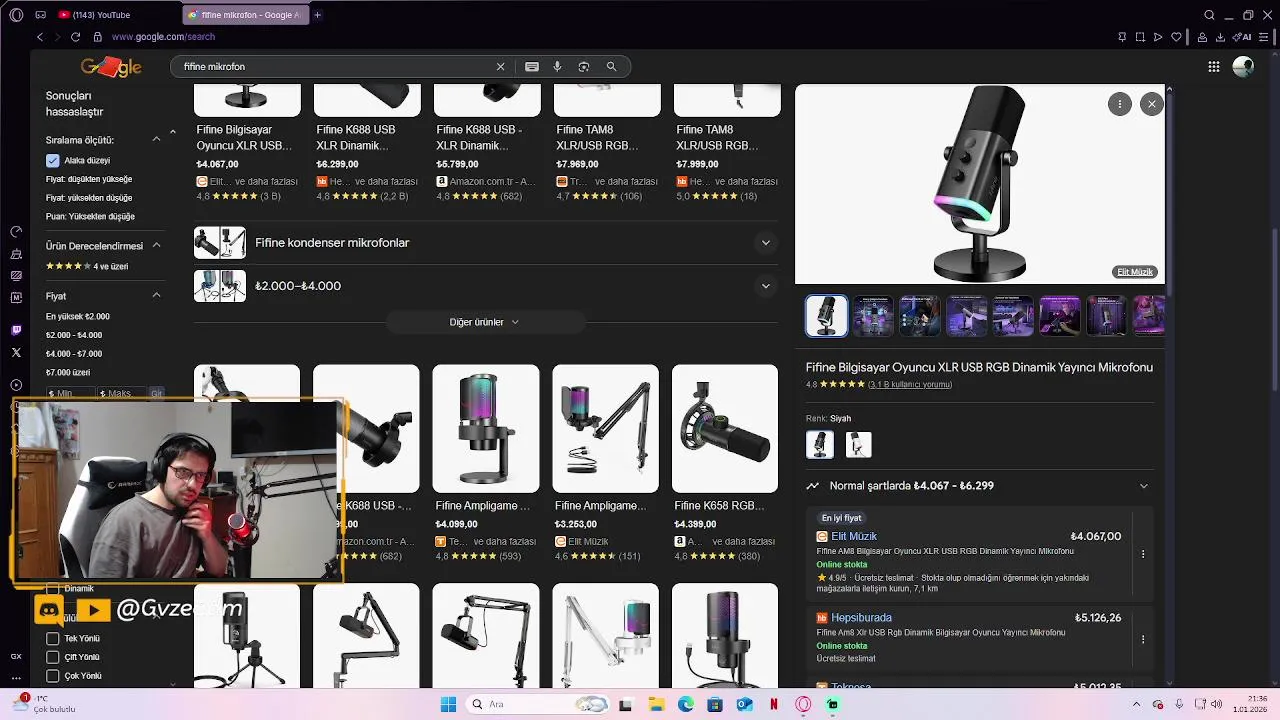The image size is (1280, 720).
Task: Collapse the Fiyat filter section
Action: (x=156, y=296)
